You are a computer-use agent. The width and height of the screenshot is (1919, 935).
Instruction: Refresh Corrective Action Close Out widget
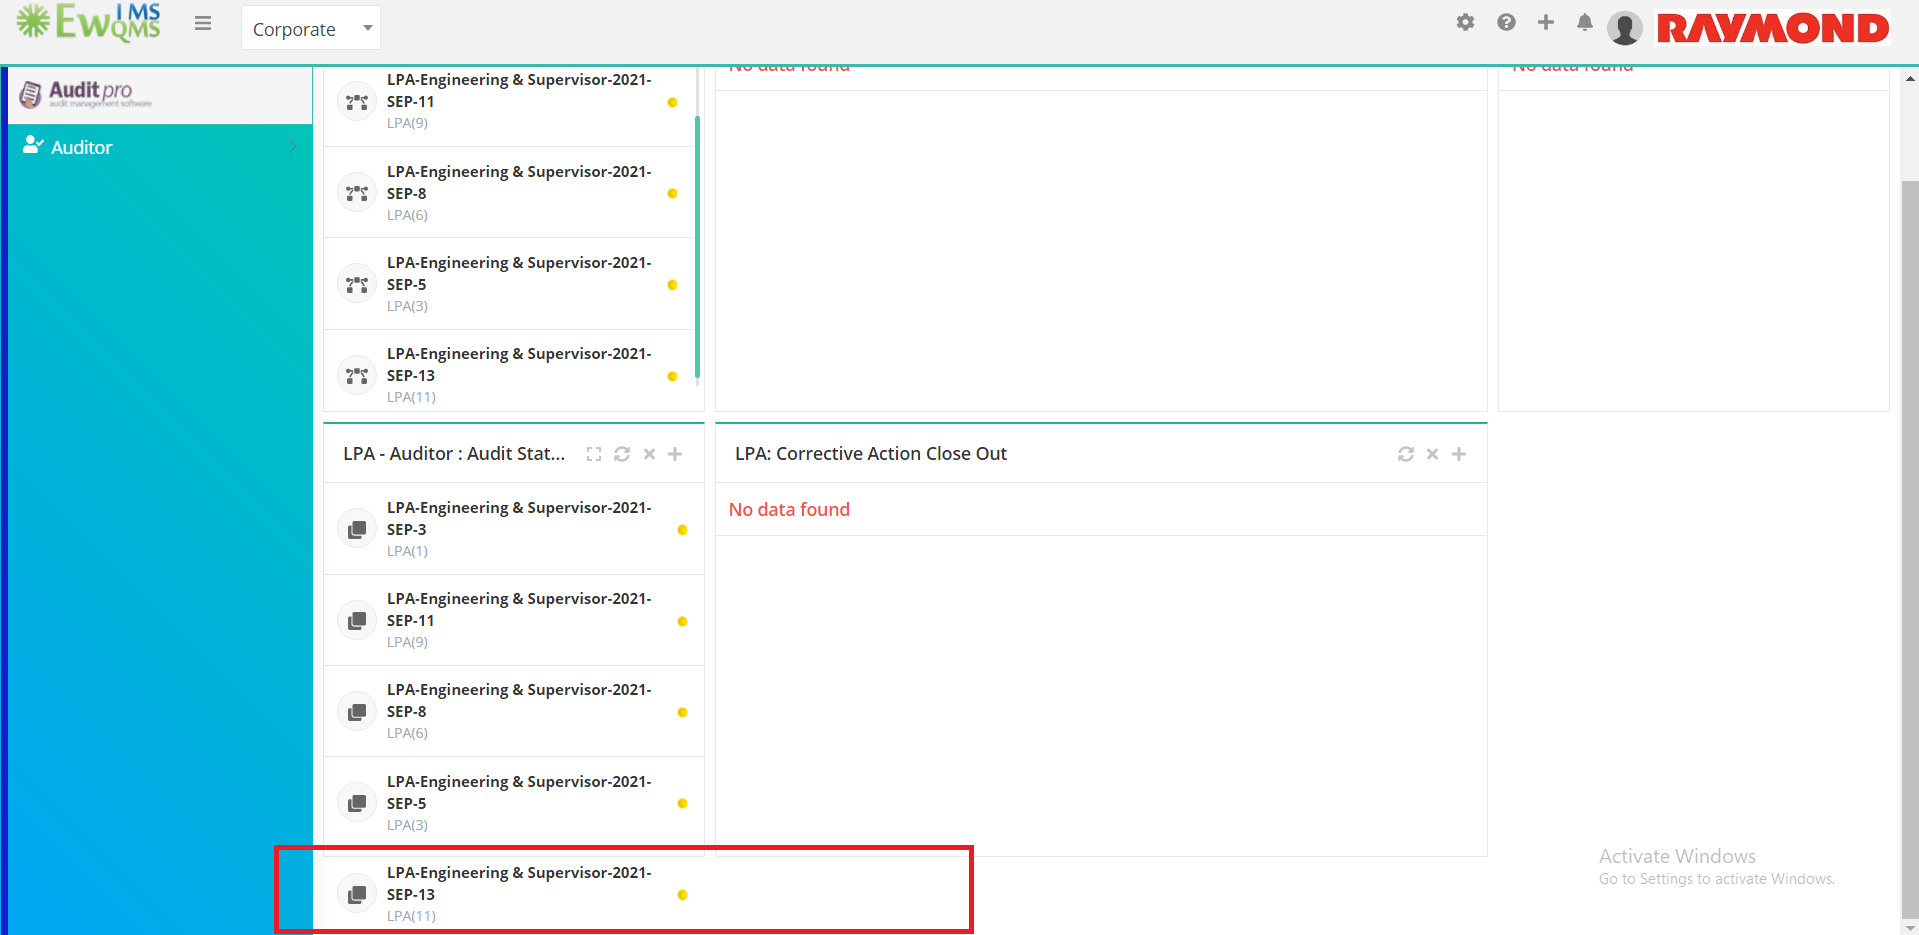click(x=1406, y=454)
